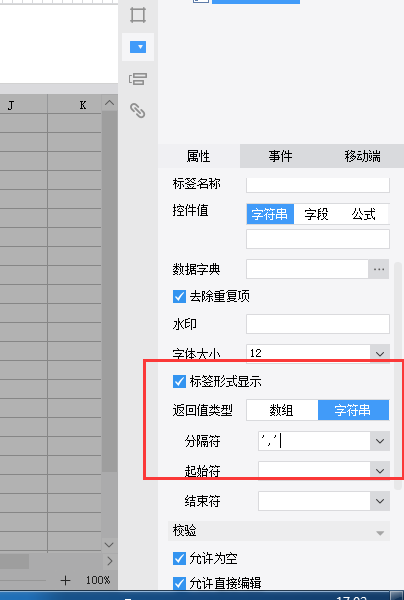Select the widget settings dropdown icon
This screenshot has width=404, height=600.
(x=138, y=47)
